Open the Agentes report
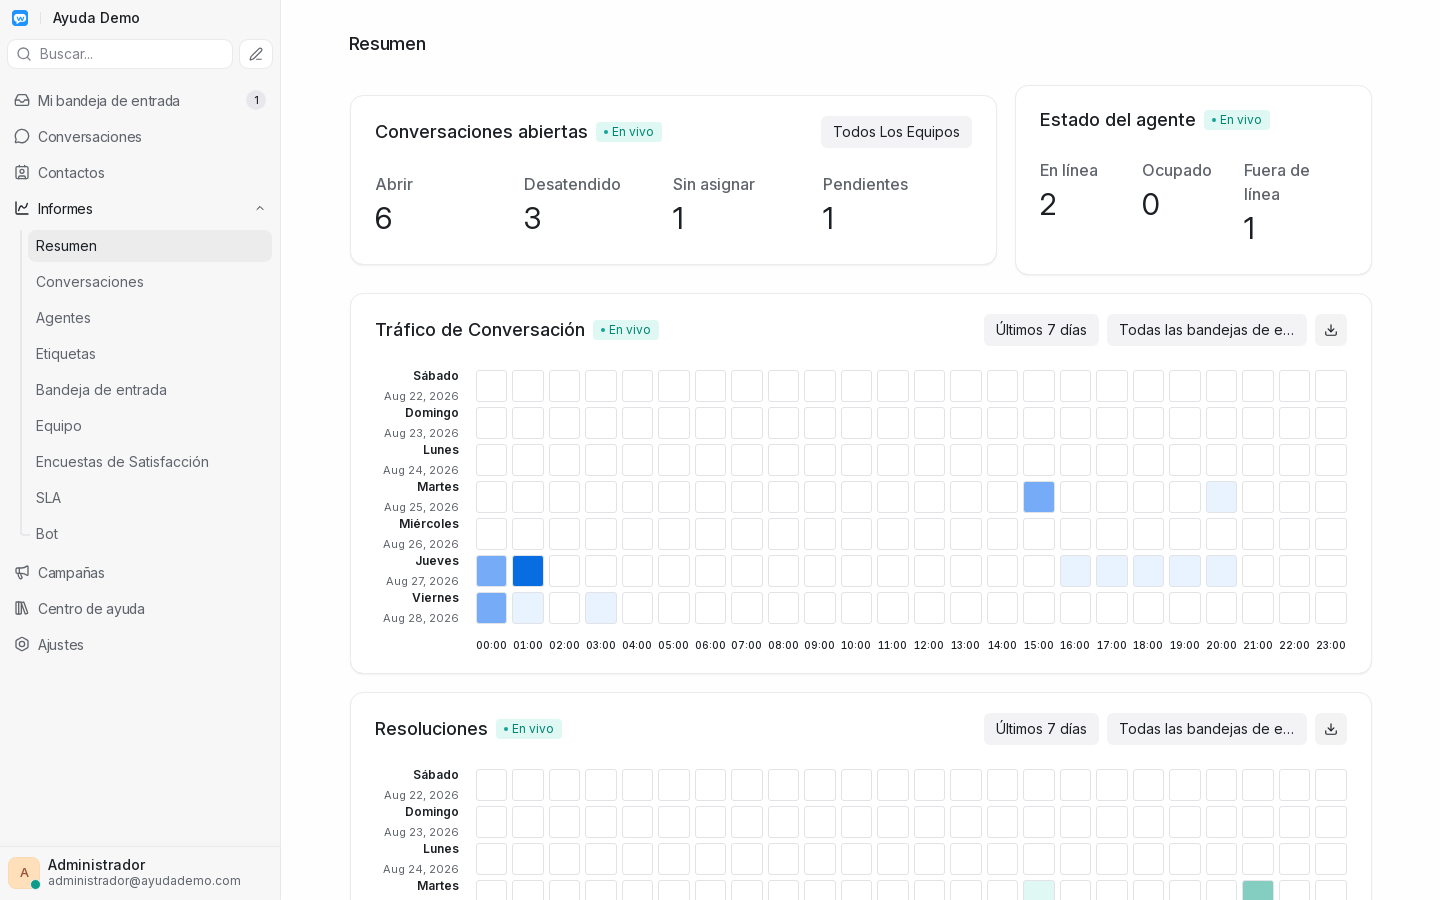Screen dimensions: 1440x900 tap(150, 318)
